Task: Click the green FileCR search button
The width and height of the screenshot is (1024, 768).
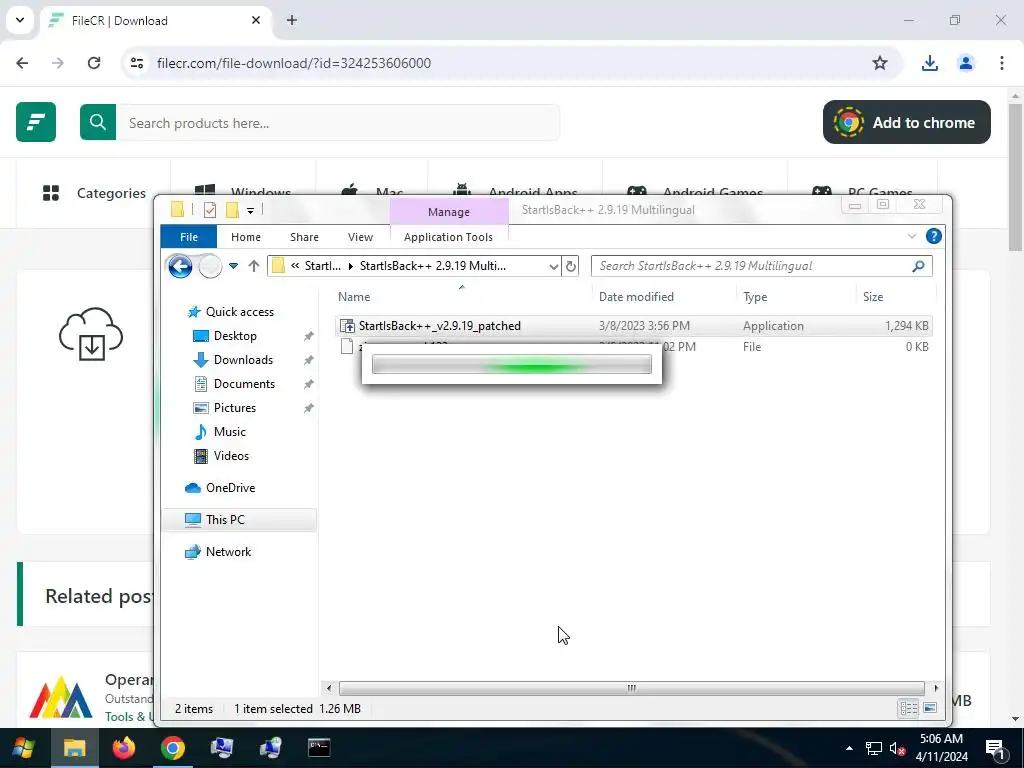Action: click(x=98, y=122)
